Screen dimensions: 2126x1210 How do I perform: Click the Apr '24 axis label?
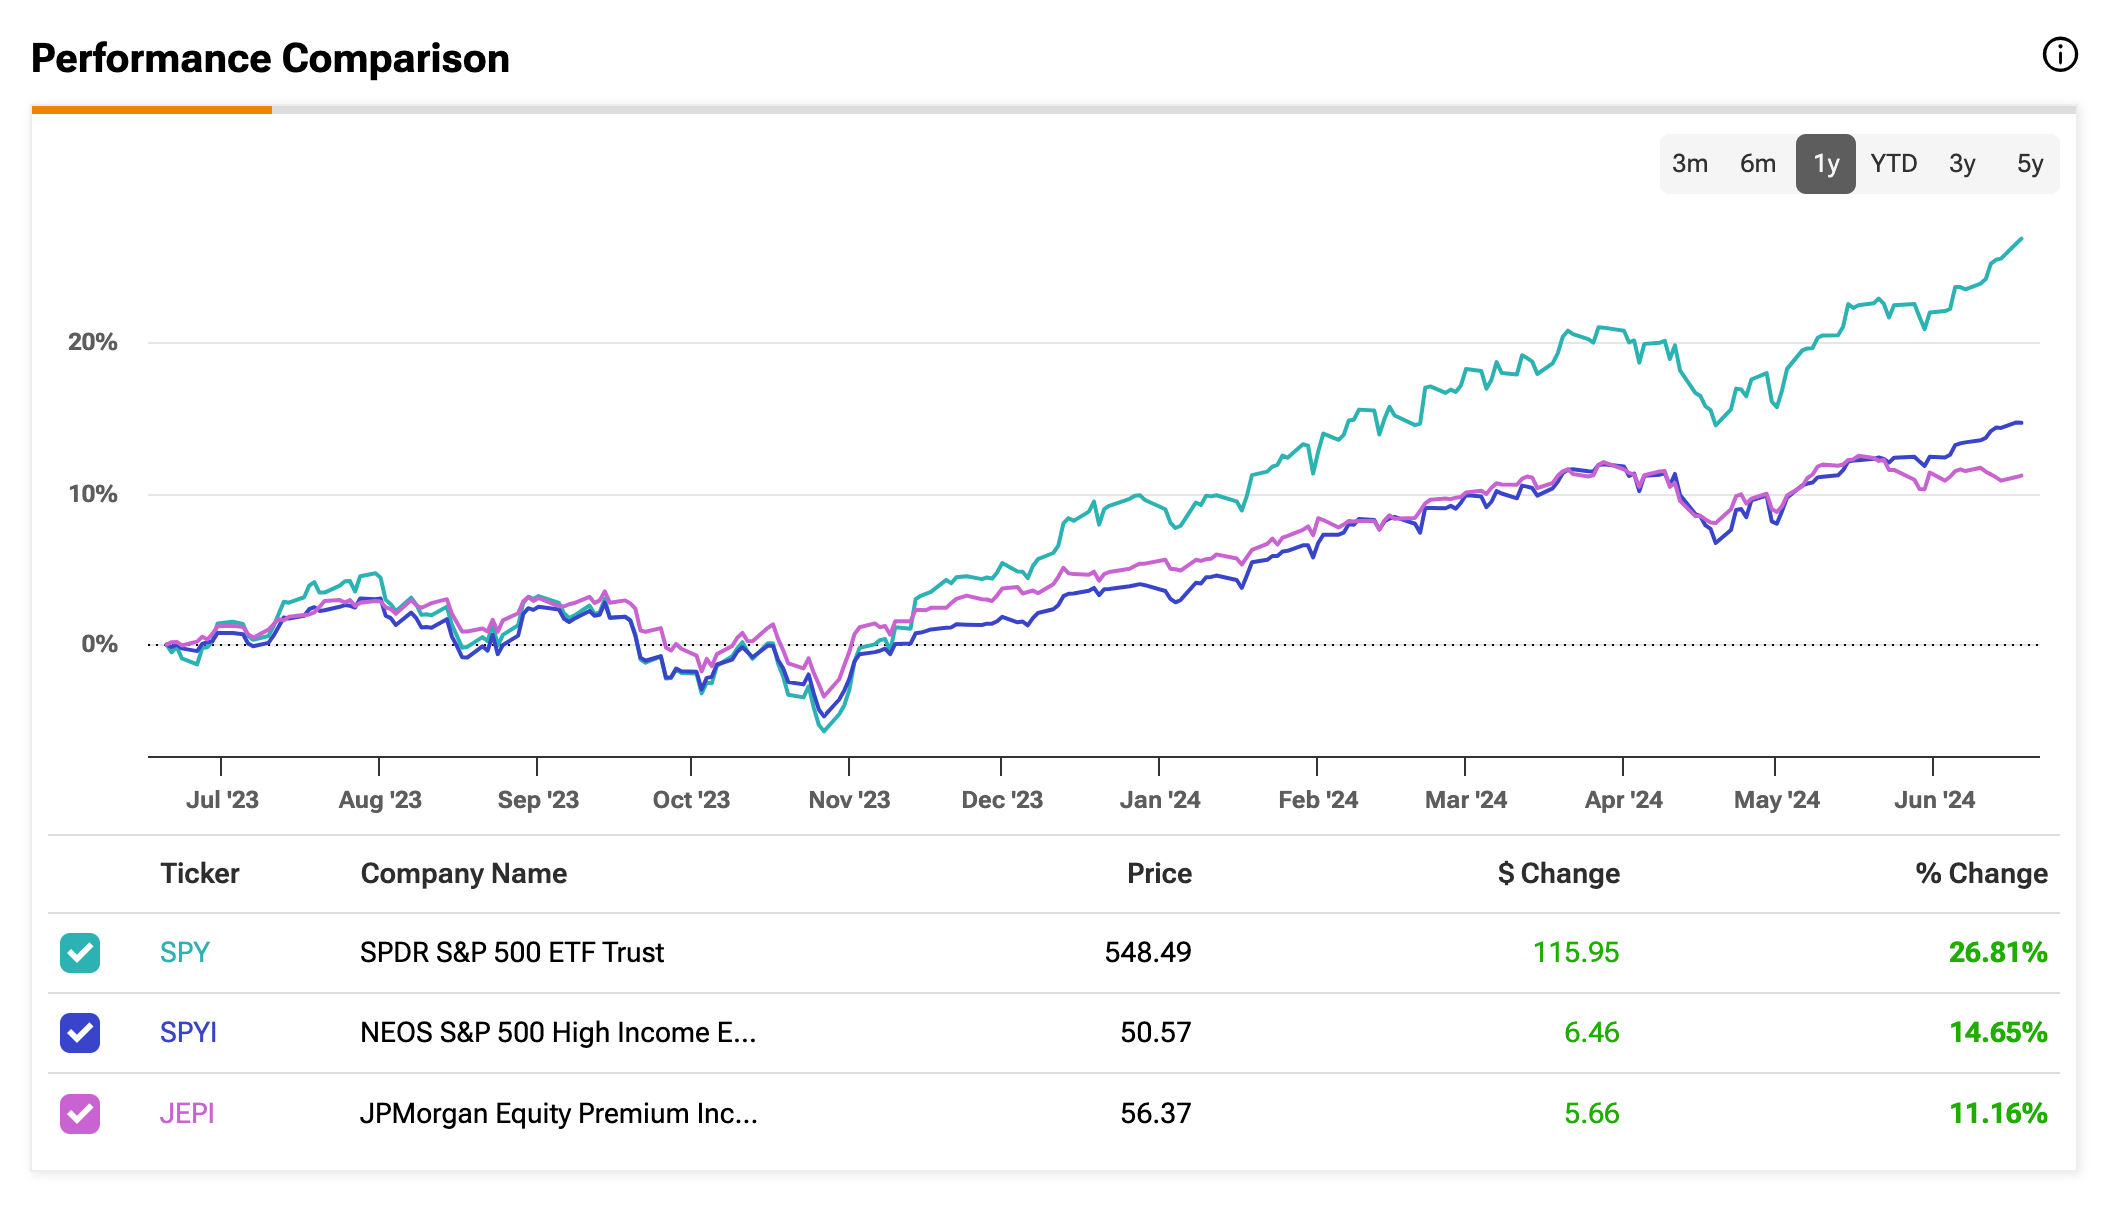[1623, 801]
